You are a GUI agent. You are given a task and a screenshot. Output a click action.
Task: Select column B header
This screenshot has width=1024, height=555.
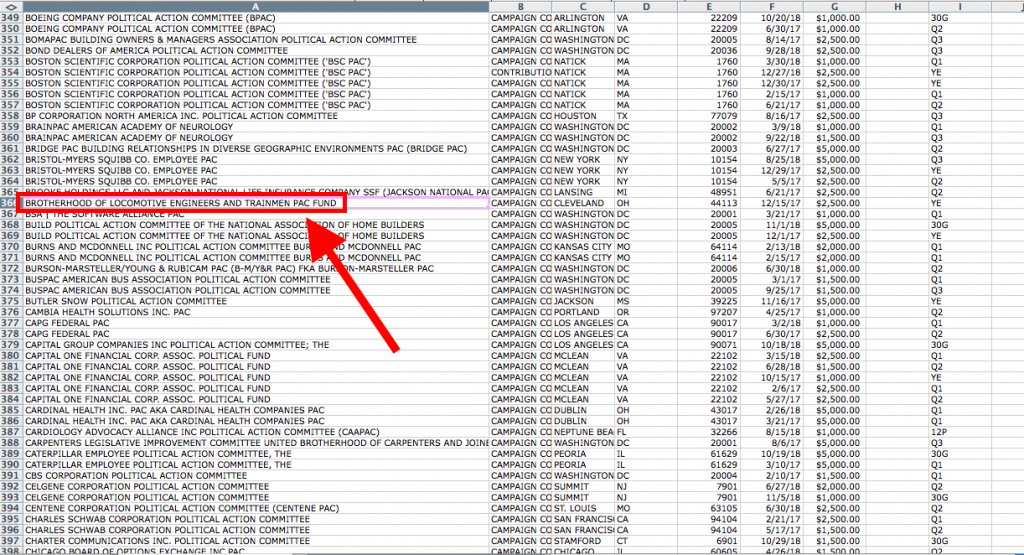pos(520,7)
